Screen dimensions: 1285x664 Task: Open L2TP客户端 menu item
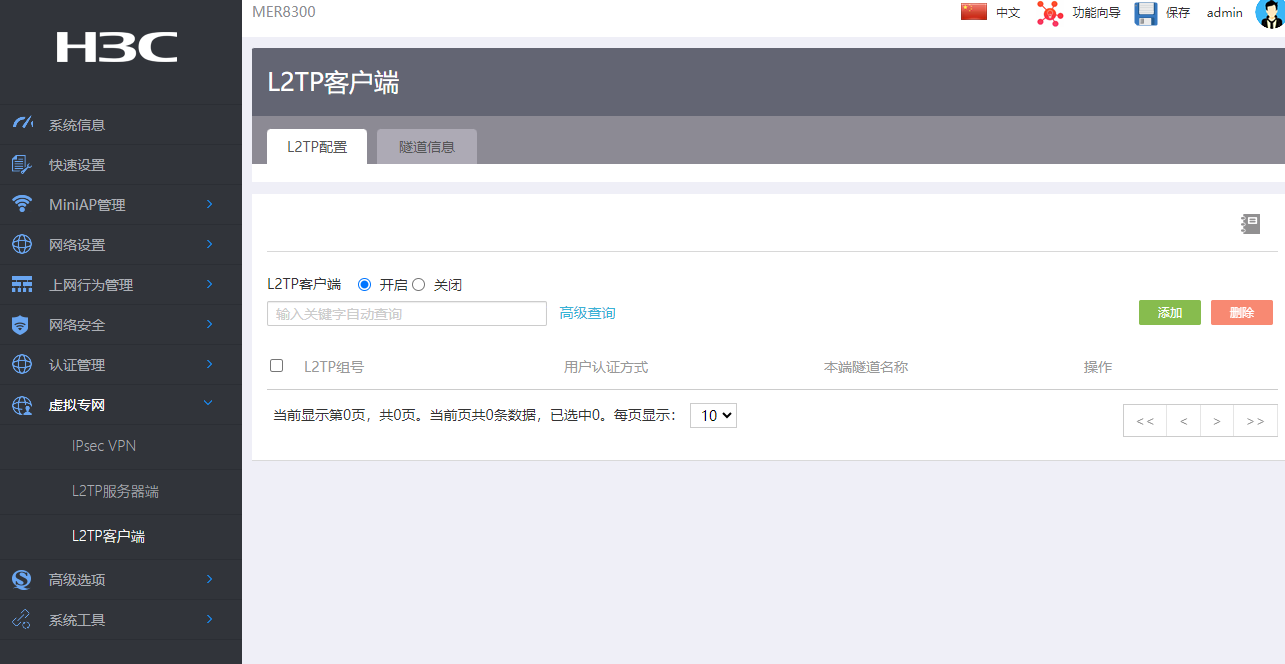(108, 536)
